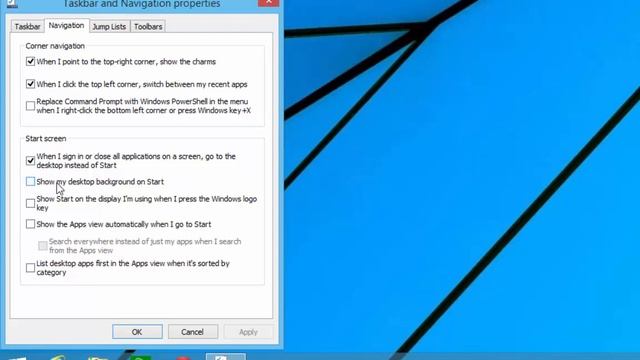640x360 pixels.
Task: Disable top left corner recent apps switching
Action: [31, 84]
